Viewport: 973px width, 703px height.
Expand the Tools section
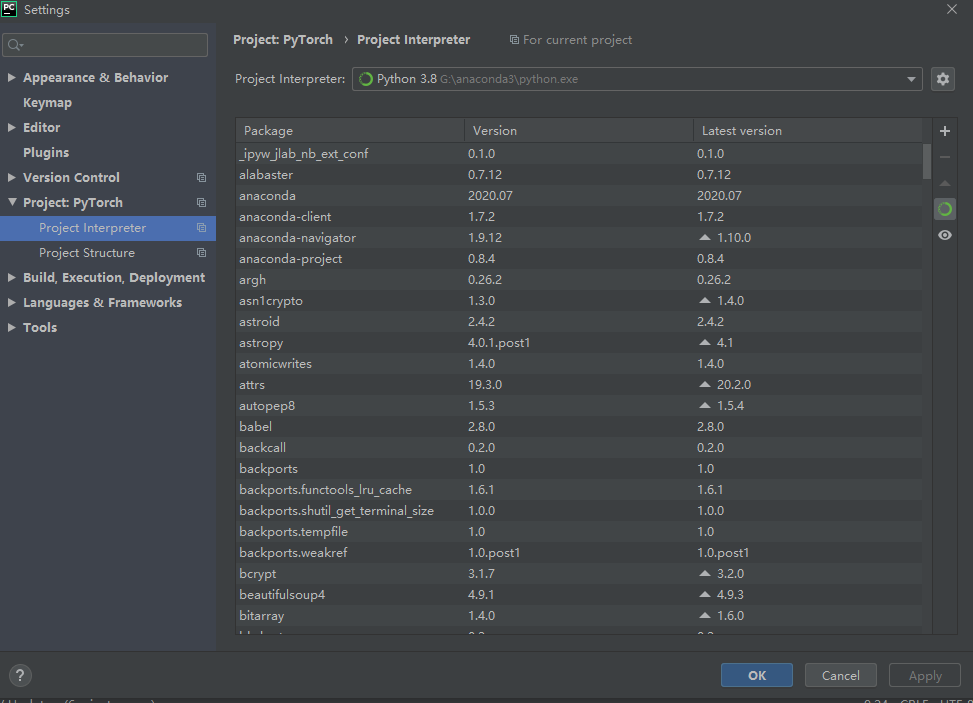(11, 327)
